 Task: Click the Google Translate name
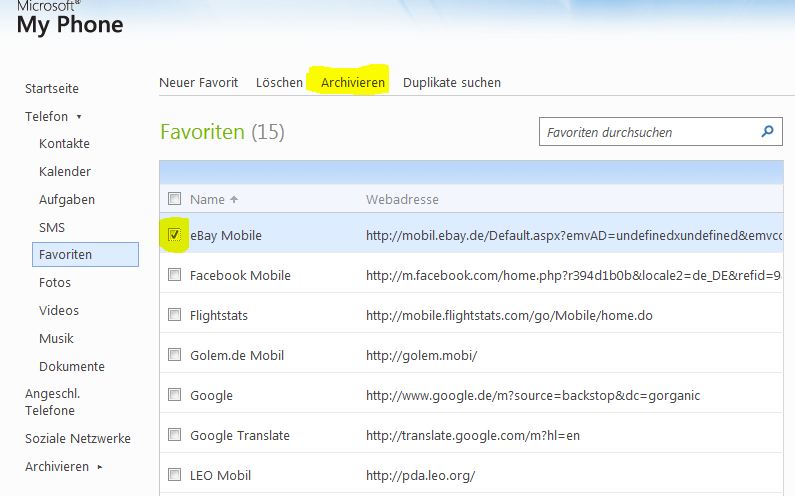[x=239, y=435]
